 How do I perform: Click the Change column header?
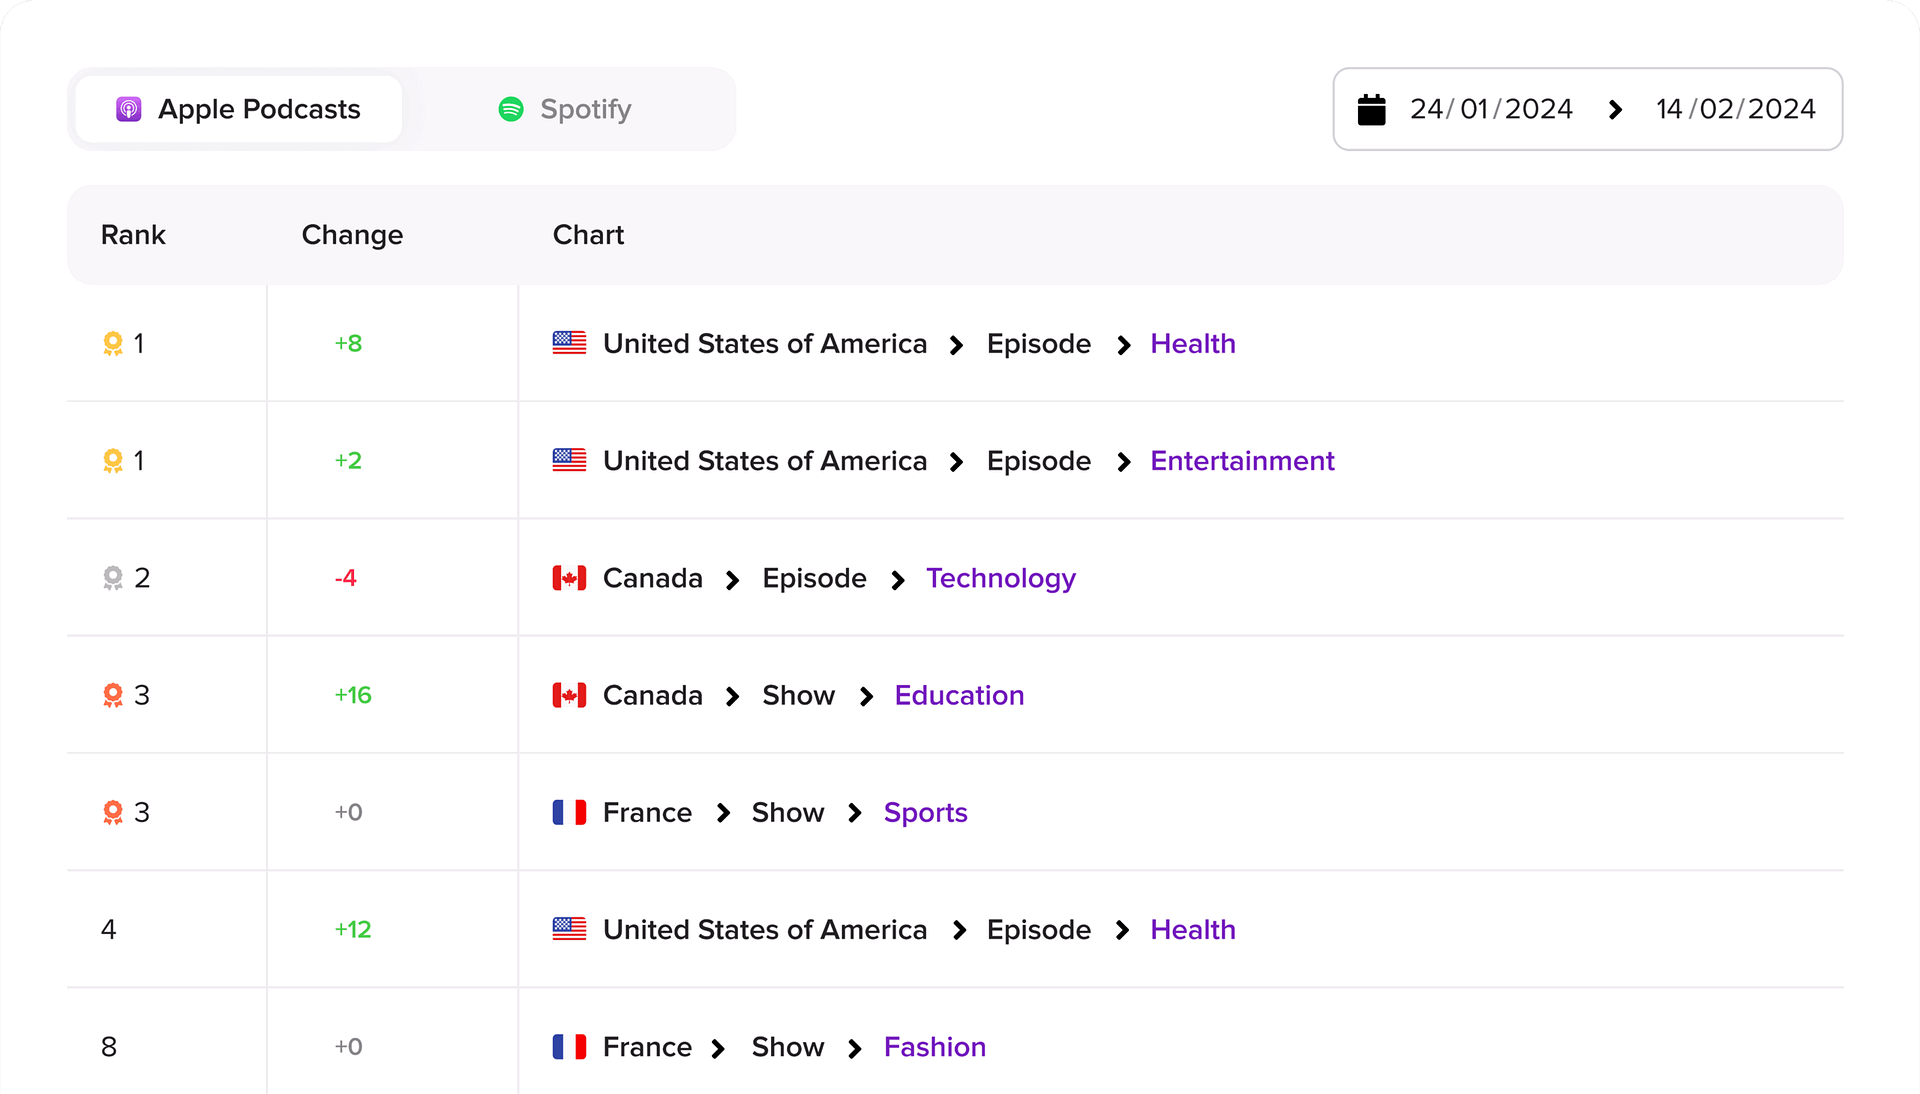[352, 235]
